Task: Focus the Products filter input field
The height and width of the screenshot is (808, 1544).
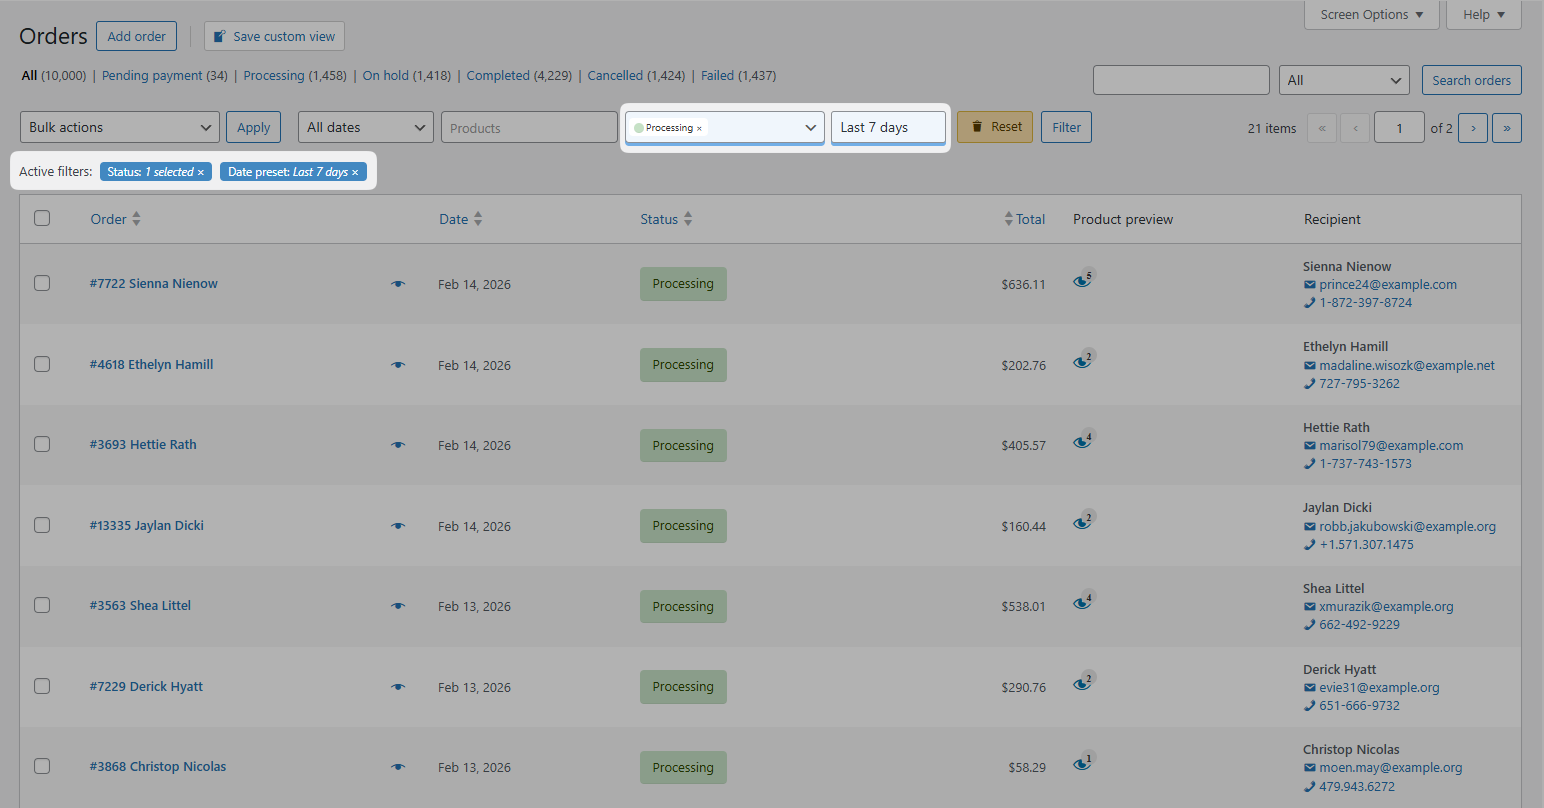Action: [x=529, y=128]
